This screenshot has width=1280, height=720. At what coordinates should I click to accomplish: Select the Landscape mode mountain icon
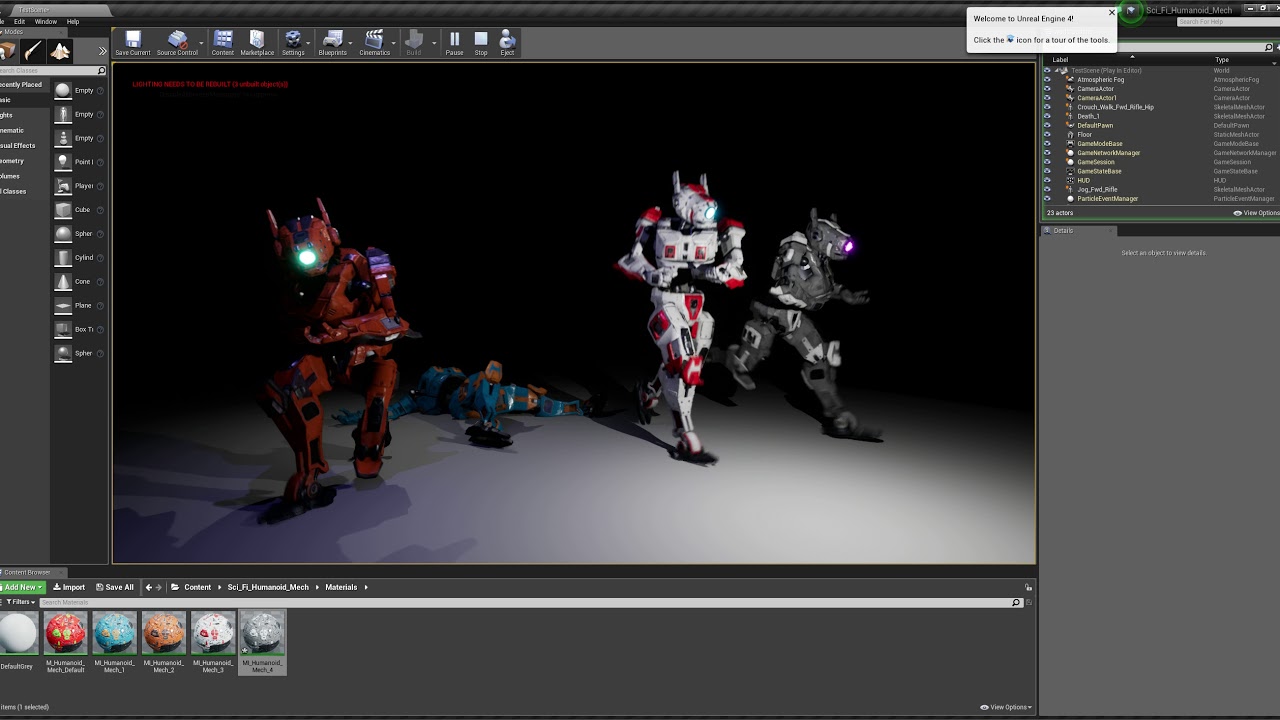pyautogui.click(x=60, y=51)
